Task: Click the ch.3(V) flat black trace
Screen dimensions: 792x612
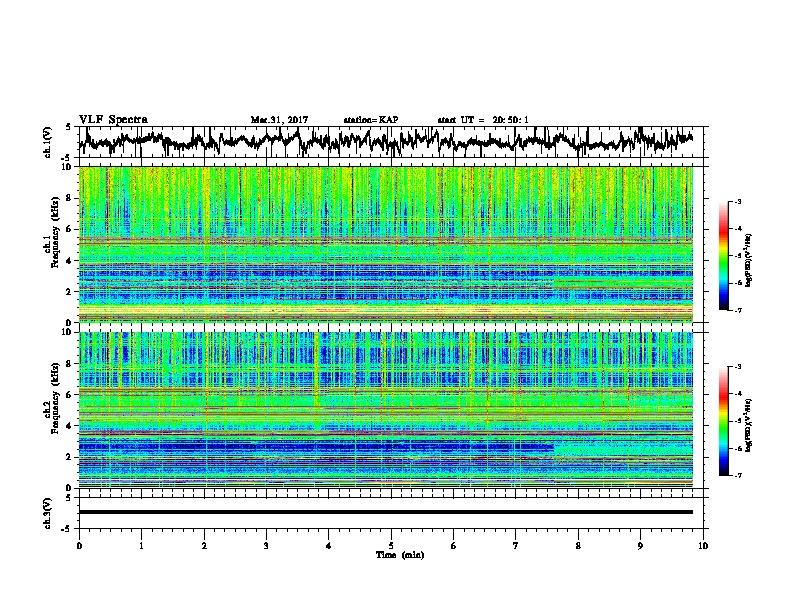Action: pyautogui.click(x=386, y=512)
